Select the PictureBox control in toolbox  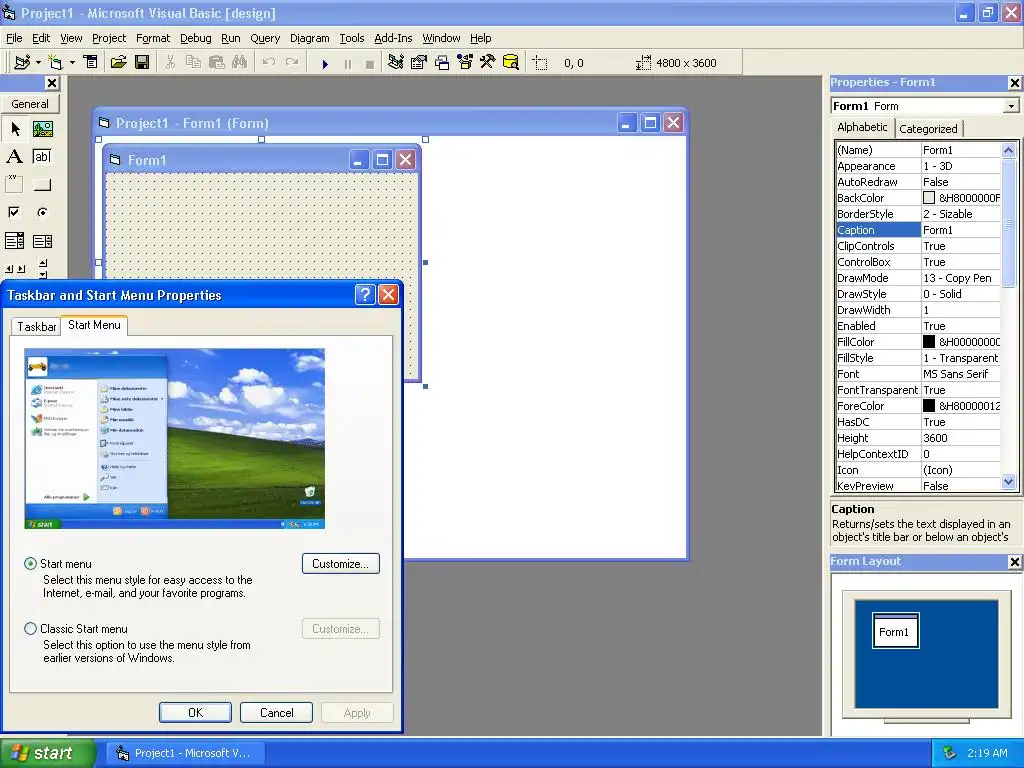[42, 129]
